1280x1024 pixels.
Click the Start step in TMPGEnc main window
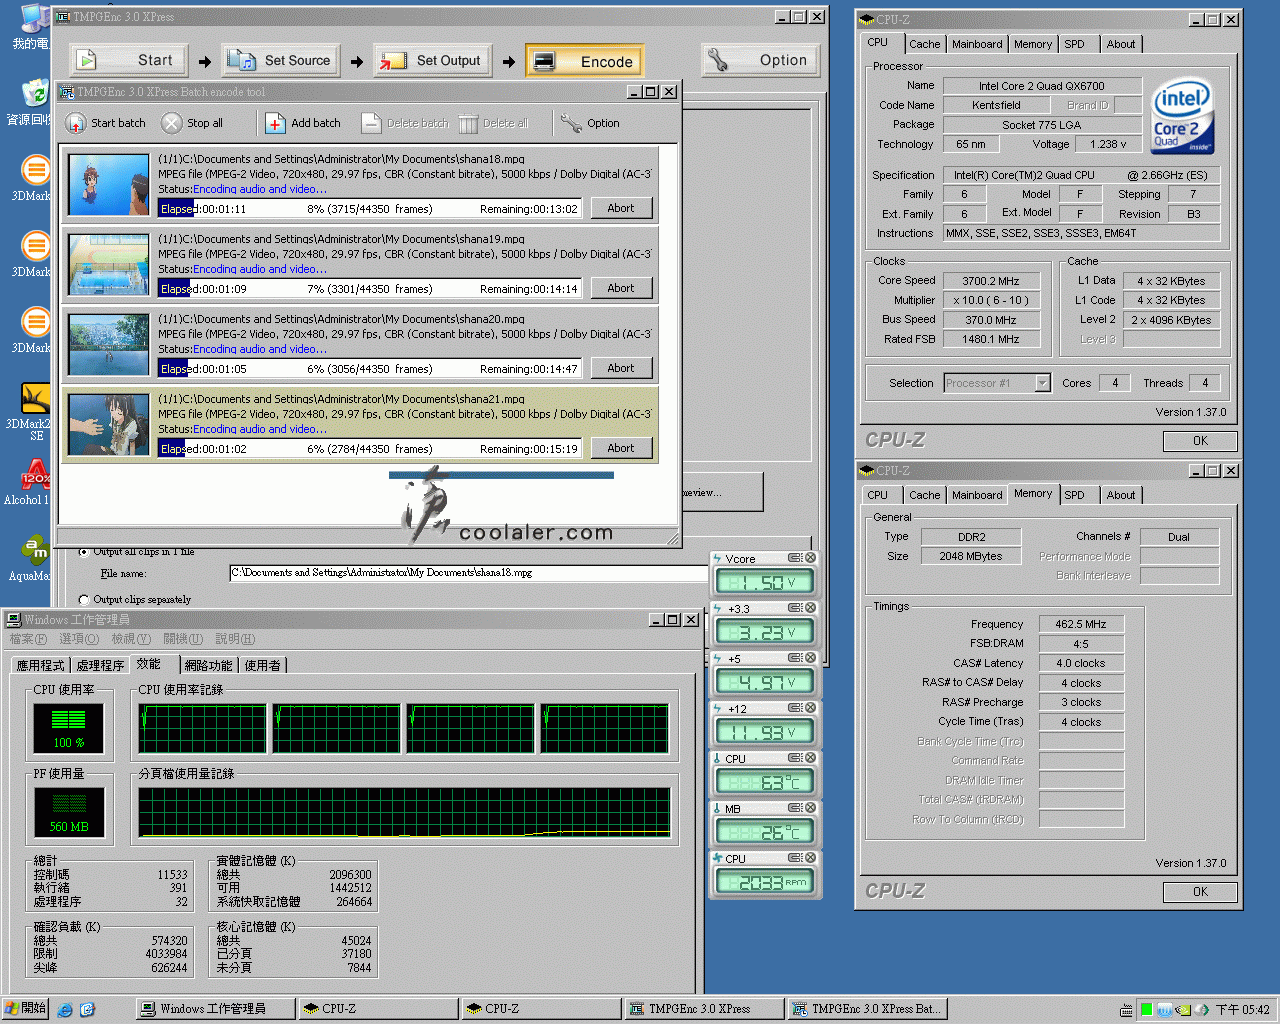[127, 60]
